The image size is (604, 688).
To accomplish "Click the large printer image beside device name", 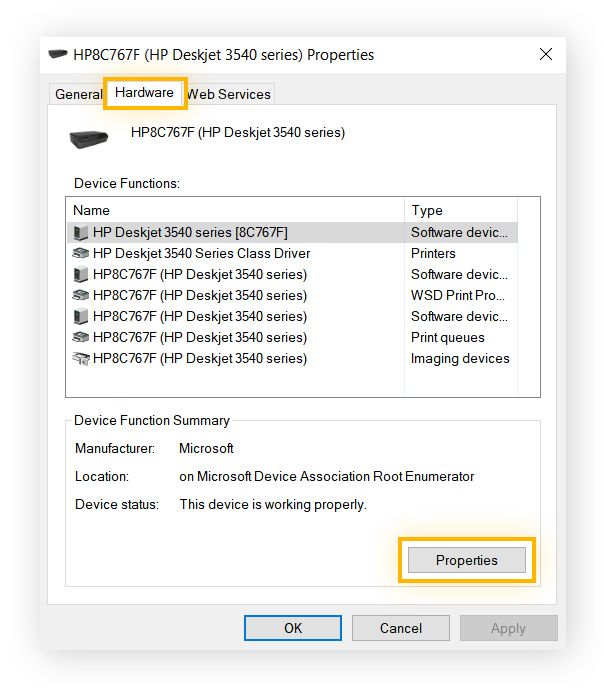I will pyautogui.click(x=89, y=139).
